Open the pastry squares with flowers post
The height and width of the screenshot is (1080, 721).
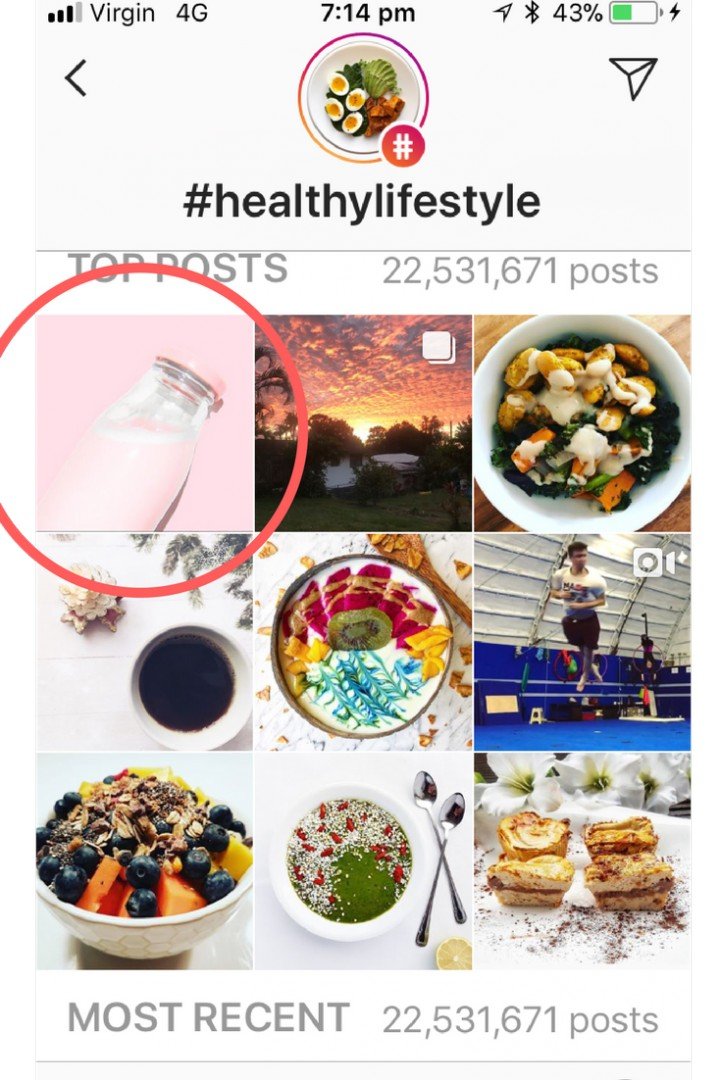coord(583,861)
